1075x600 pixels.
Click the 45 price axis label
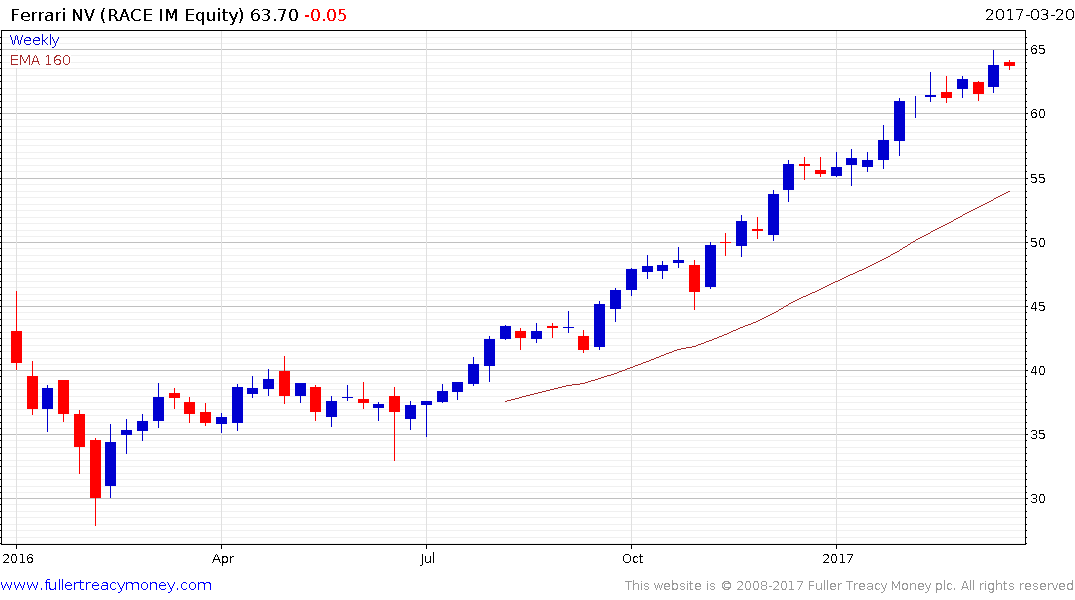(x=1037, y=307)
